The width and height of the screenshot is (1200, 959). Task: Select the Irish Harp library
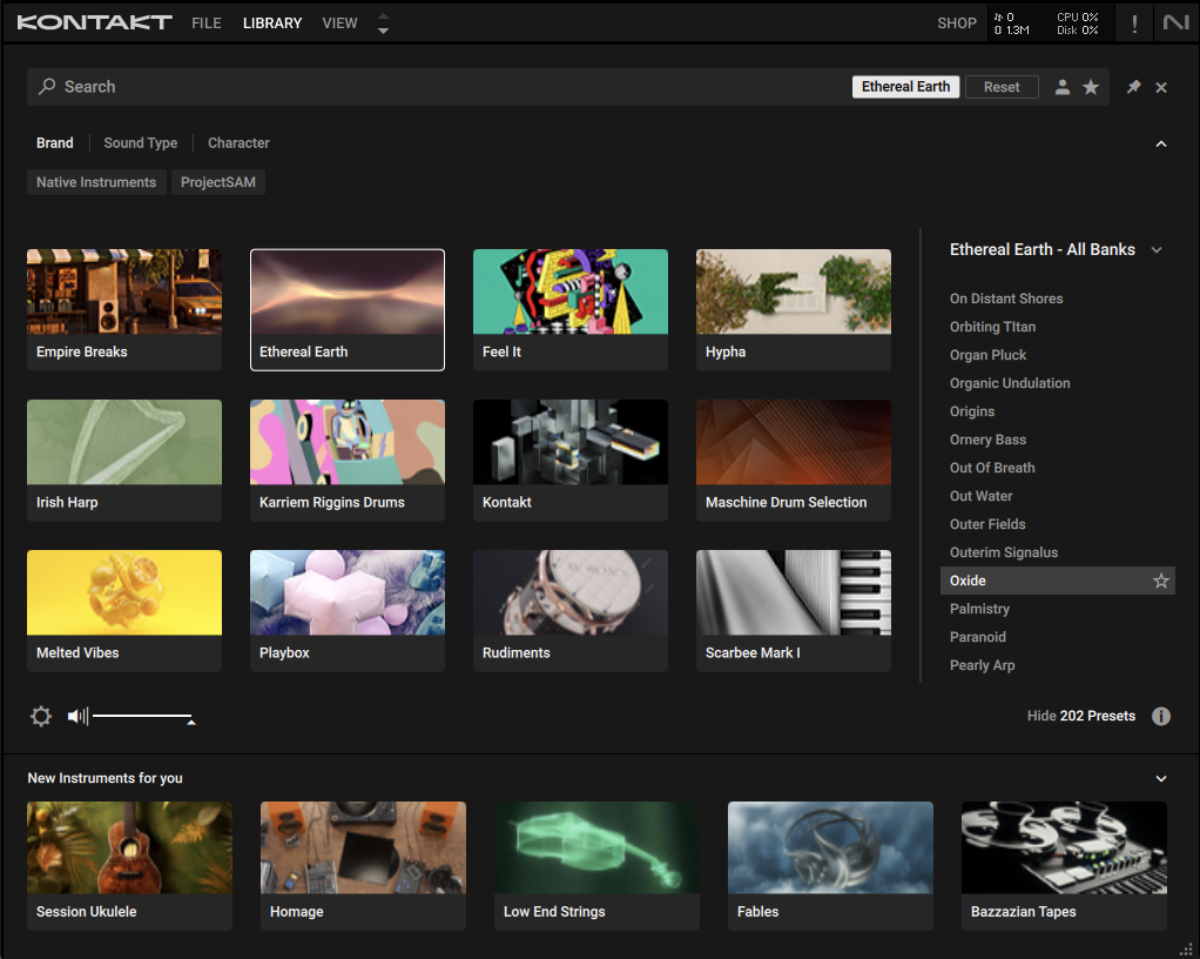[x=125, y=460]
